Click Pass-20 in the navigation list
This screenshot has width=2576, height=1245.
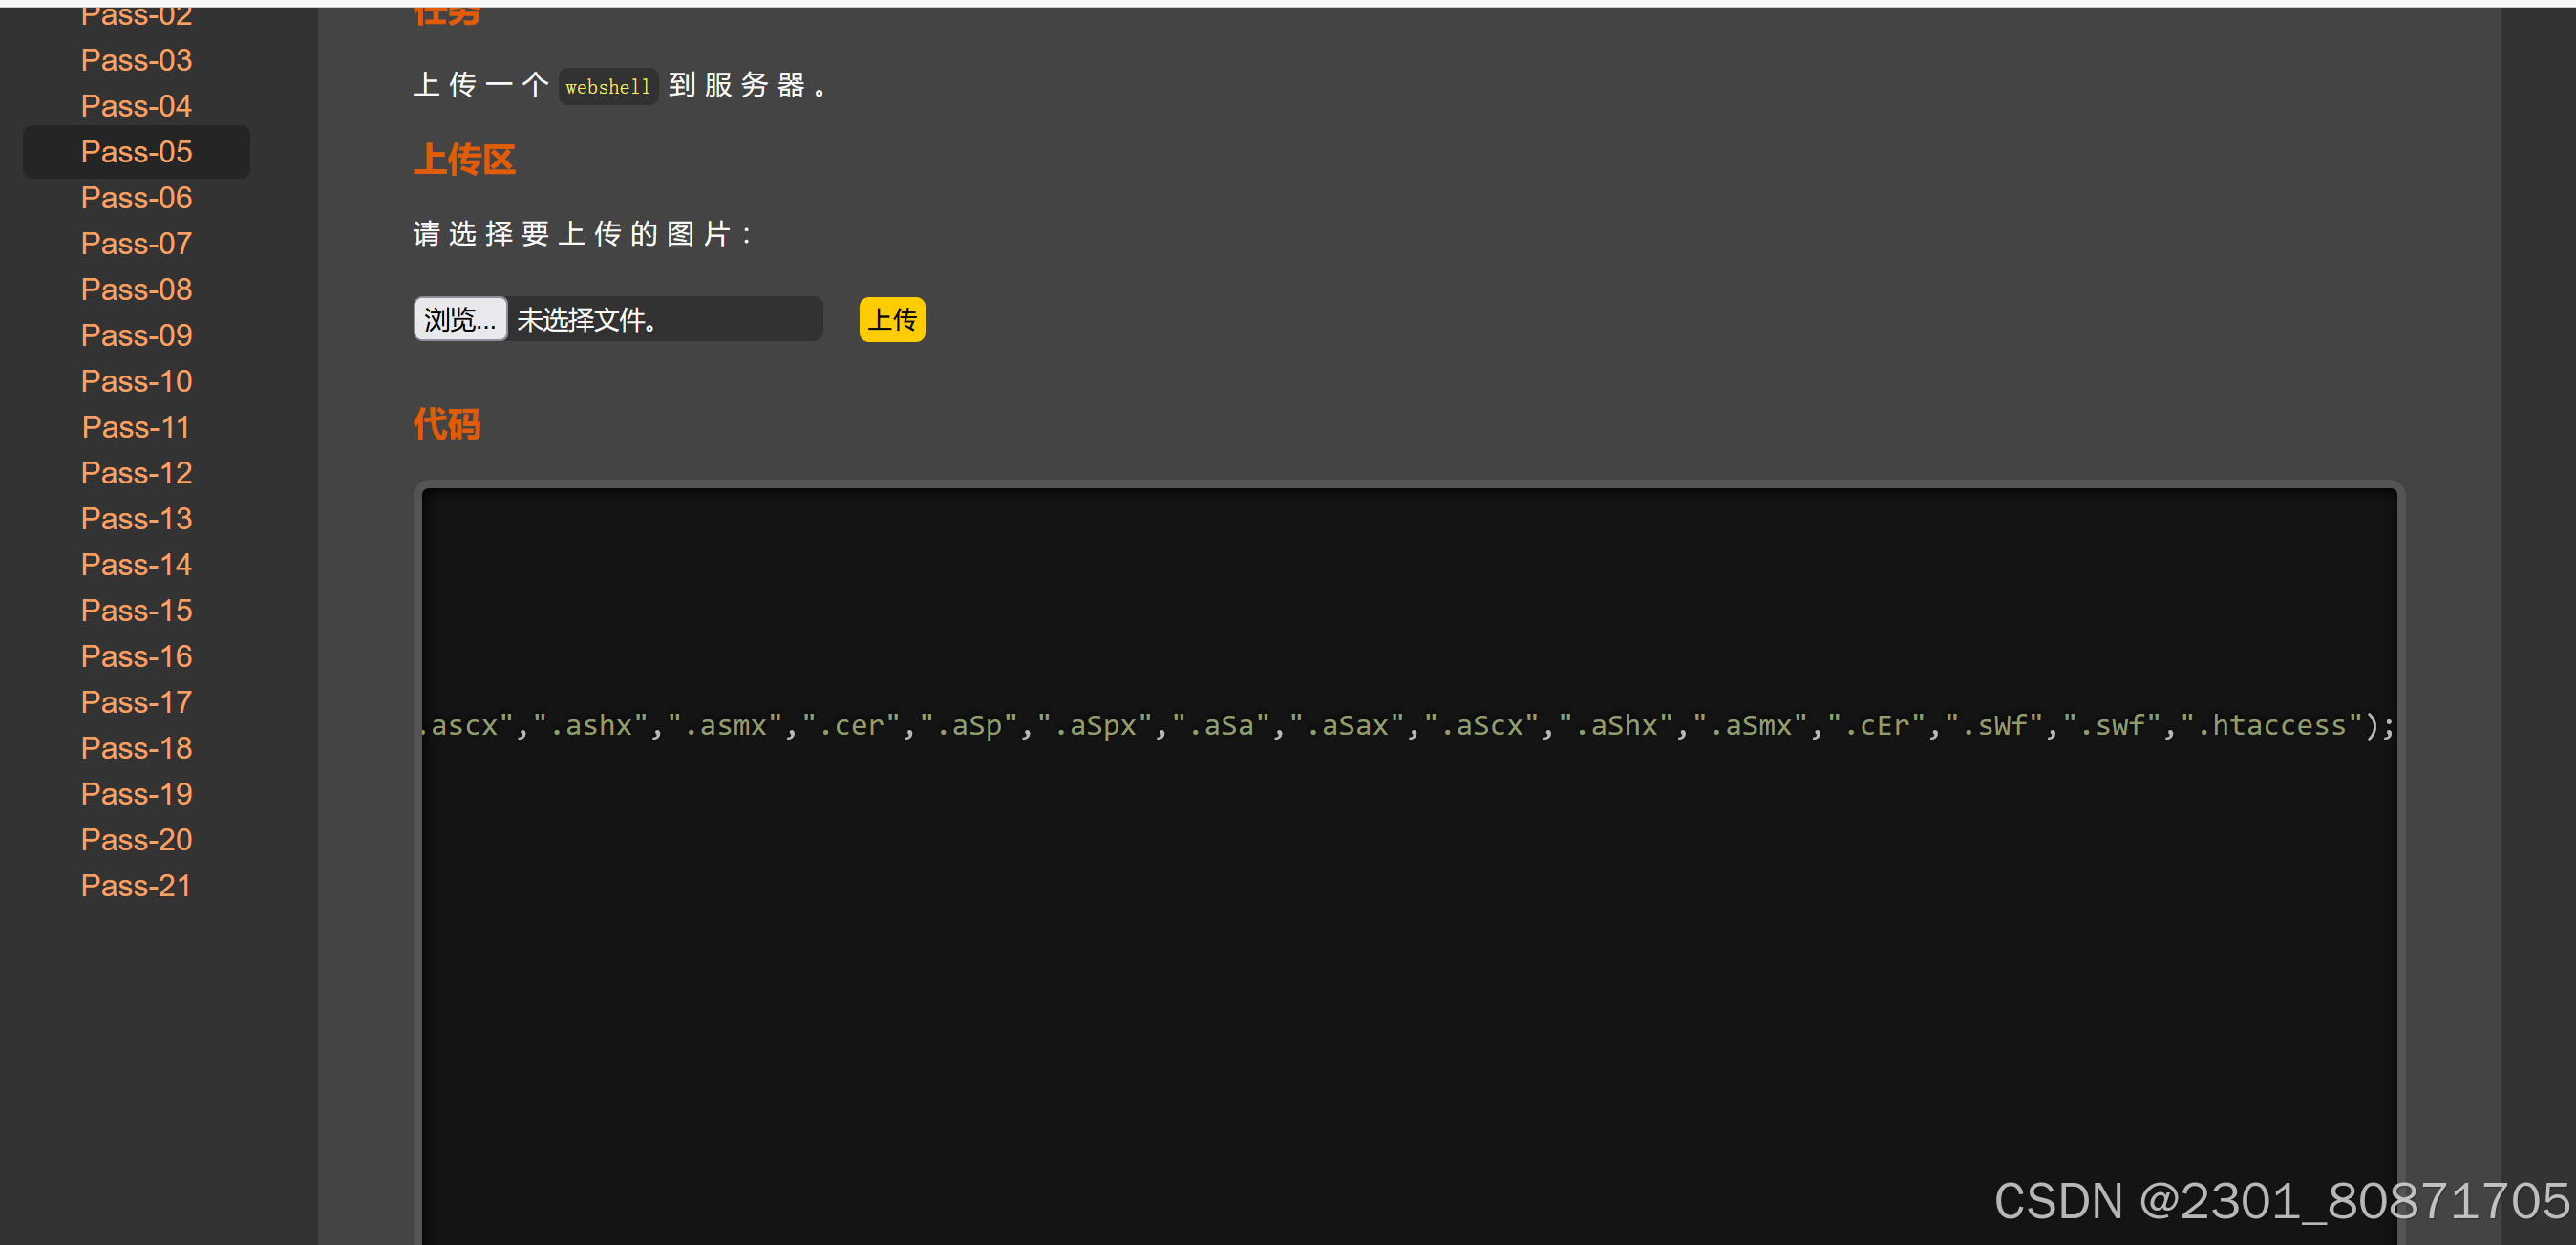click(136, 840)
